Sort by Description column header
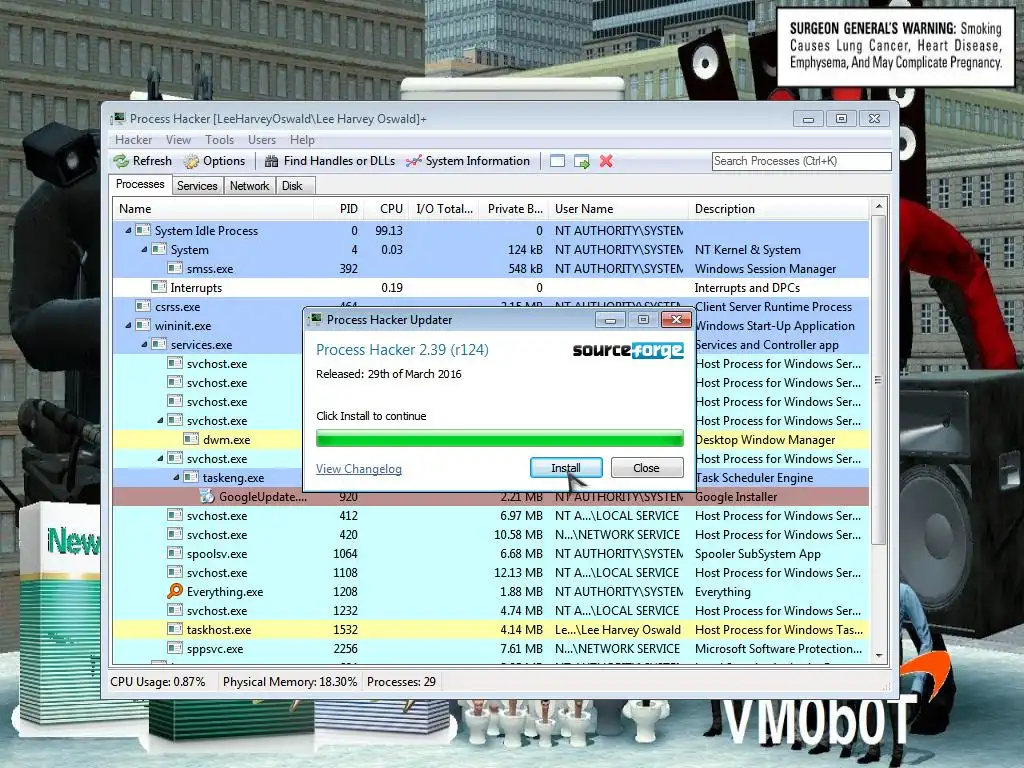The width and height of the screenshot is (1024, 768). 778,209
